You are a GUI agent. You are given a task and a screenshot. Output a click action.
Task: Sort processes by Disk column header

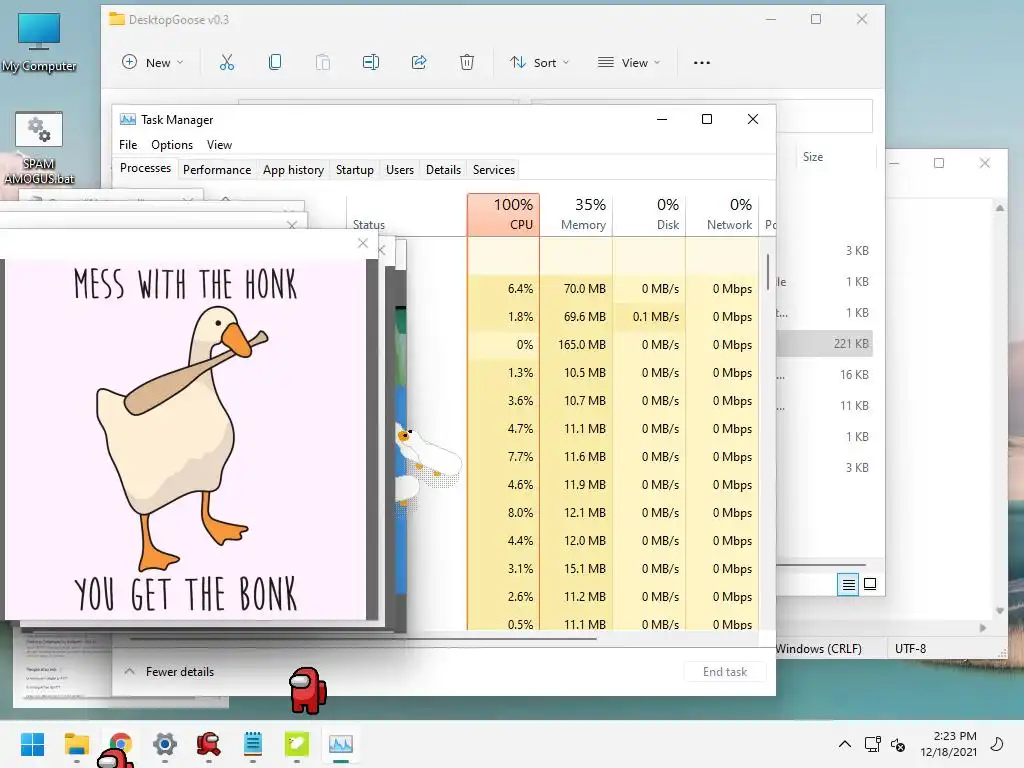[x=649, y=214]
